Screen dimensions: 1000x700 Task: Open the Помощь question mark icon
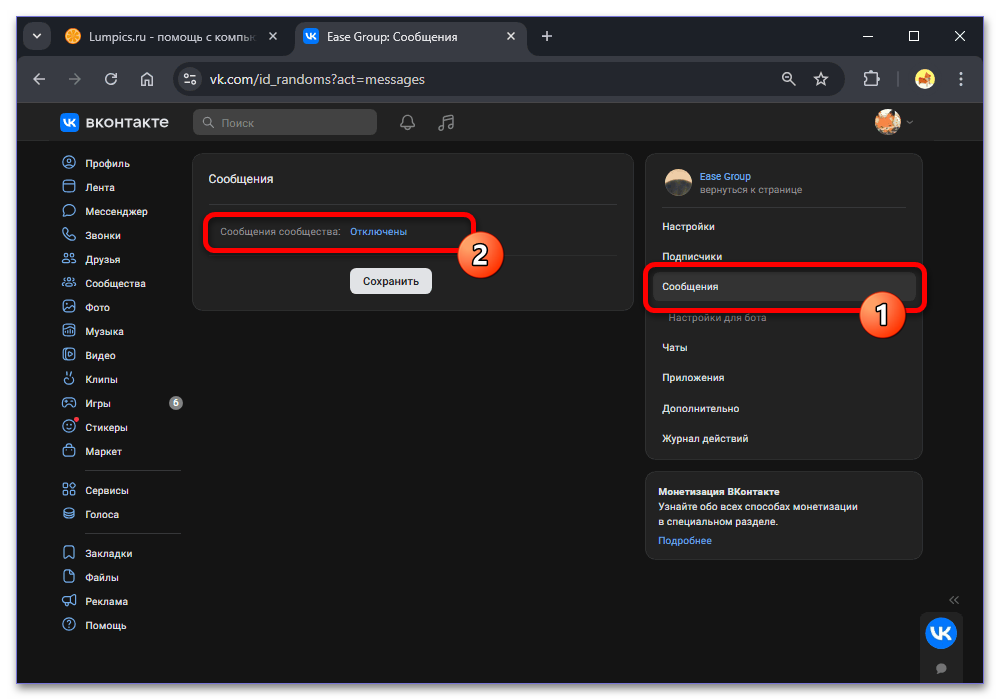tap(69, 624)
